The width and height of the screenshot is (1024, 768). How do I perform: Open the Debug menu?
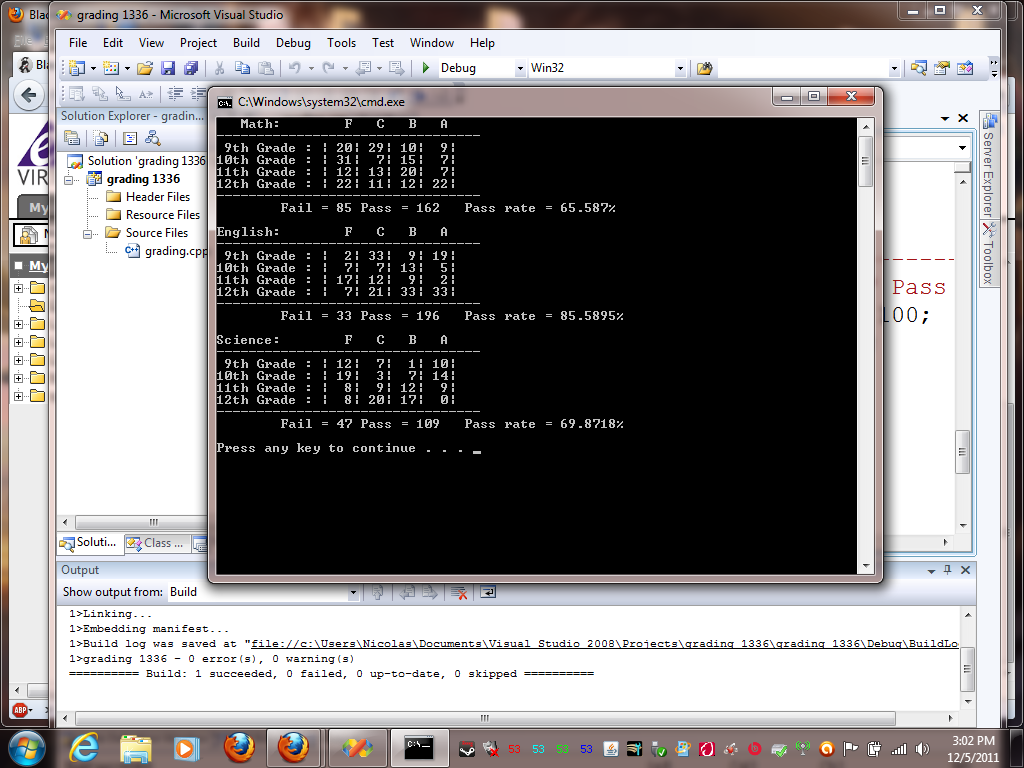(293, 43)
